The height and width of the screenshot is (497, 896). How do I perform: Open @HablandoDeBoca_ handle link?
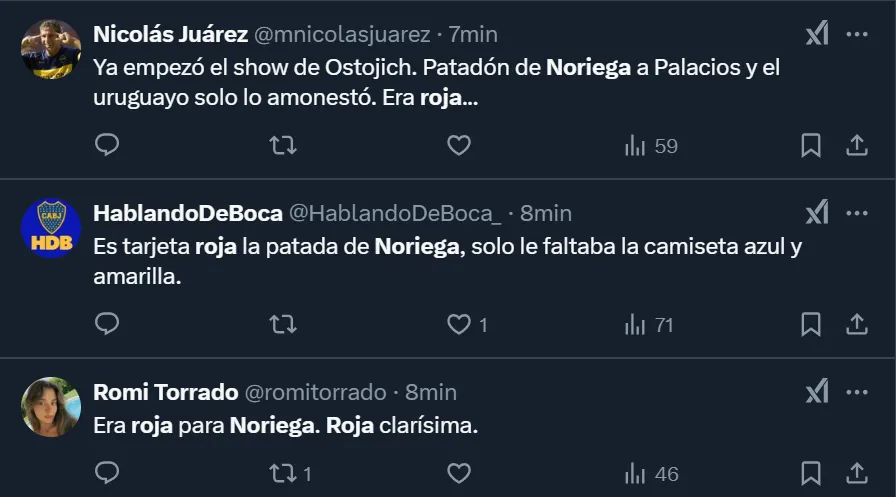(395, 213)
